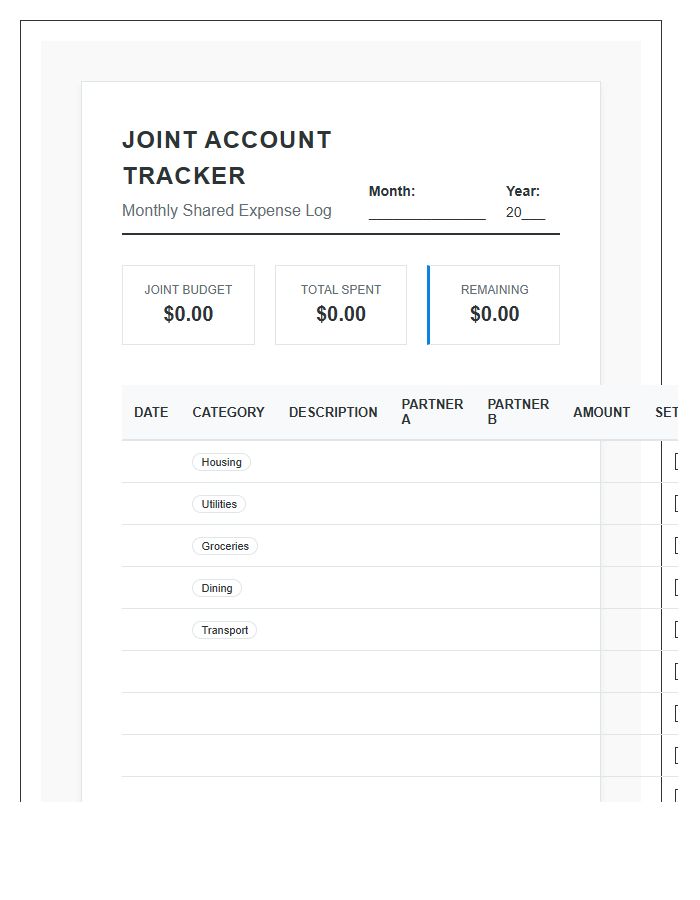The image size is (700, 900).
Task: Tick the settled checkbox in Groceries row
Action: point(676,545)
